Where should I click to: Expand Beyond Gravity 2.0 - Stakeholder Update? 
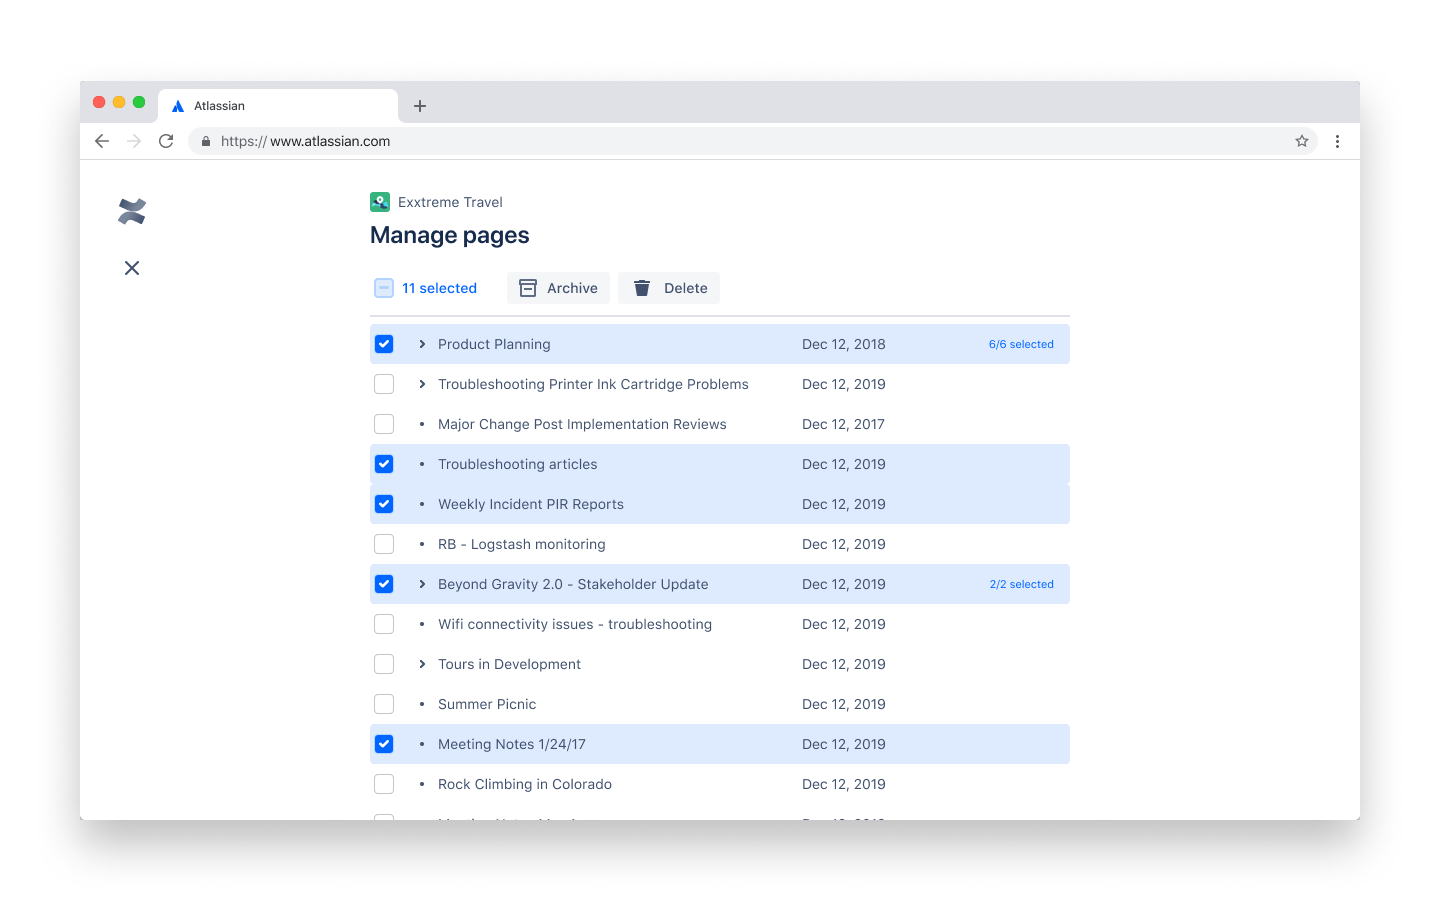click(421, 583)
